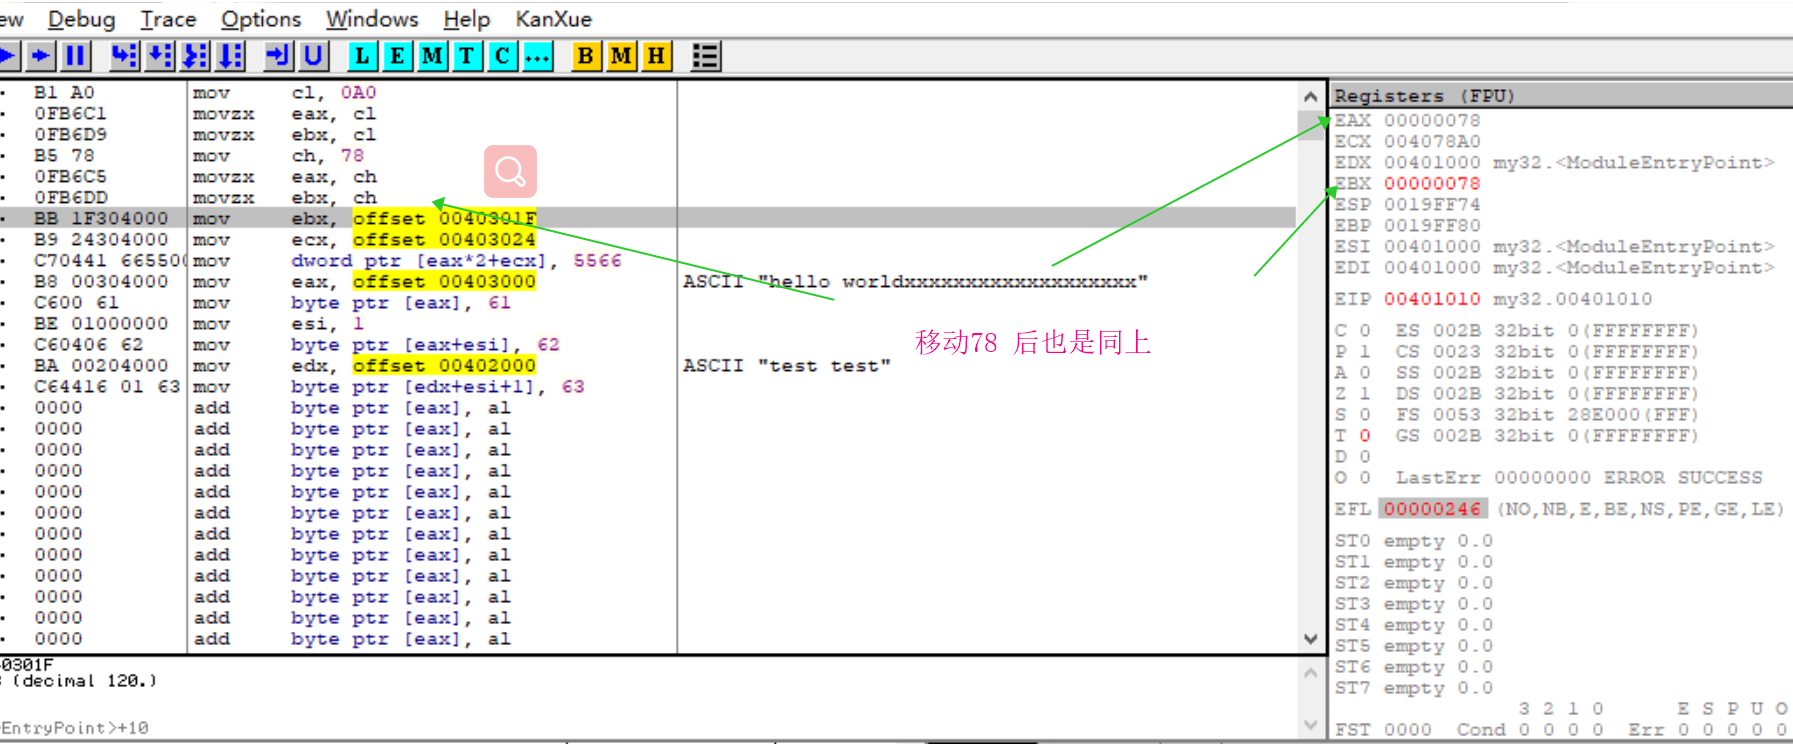Click the ASCII "hello world" comment
The image size is (1793, 744).
pyautogui.click(x=915, y=282)
